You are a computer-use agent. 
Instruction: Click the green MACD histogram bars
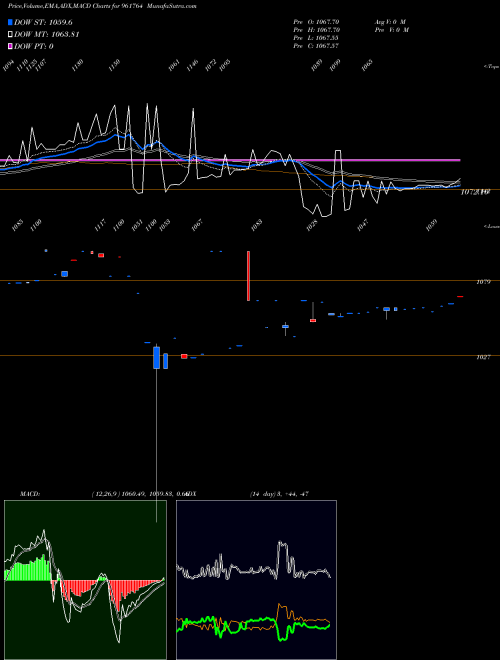coord(27,569)
